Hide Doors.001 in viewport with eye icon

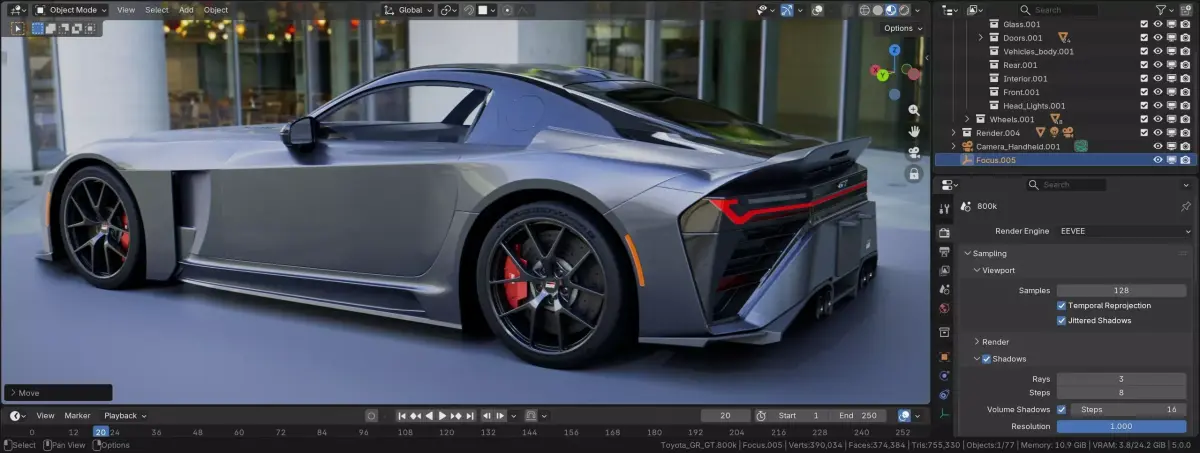[x=1158, y=37]
